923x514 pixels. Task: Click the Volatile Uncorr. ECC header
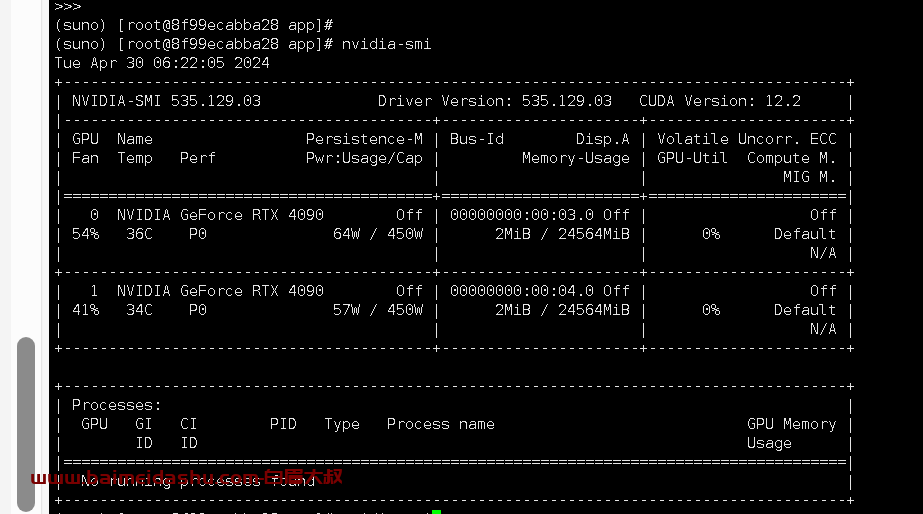coord(746,139)
